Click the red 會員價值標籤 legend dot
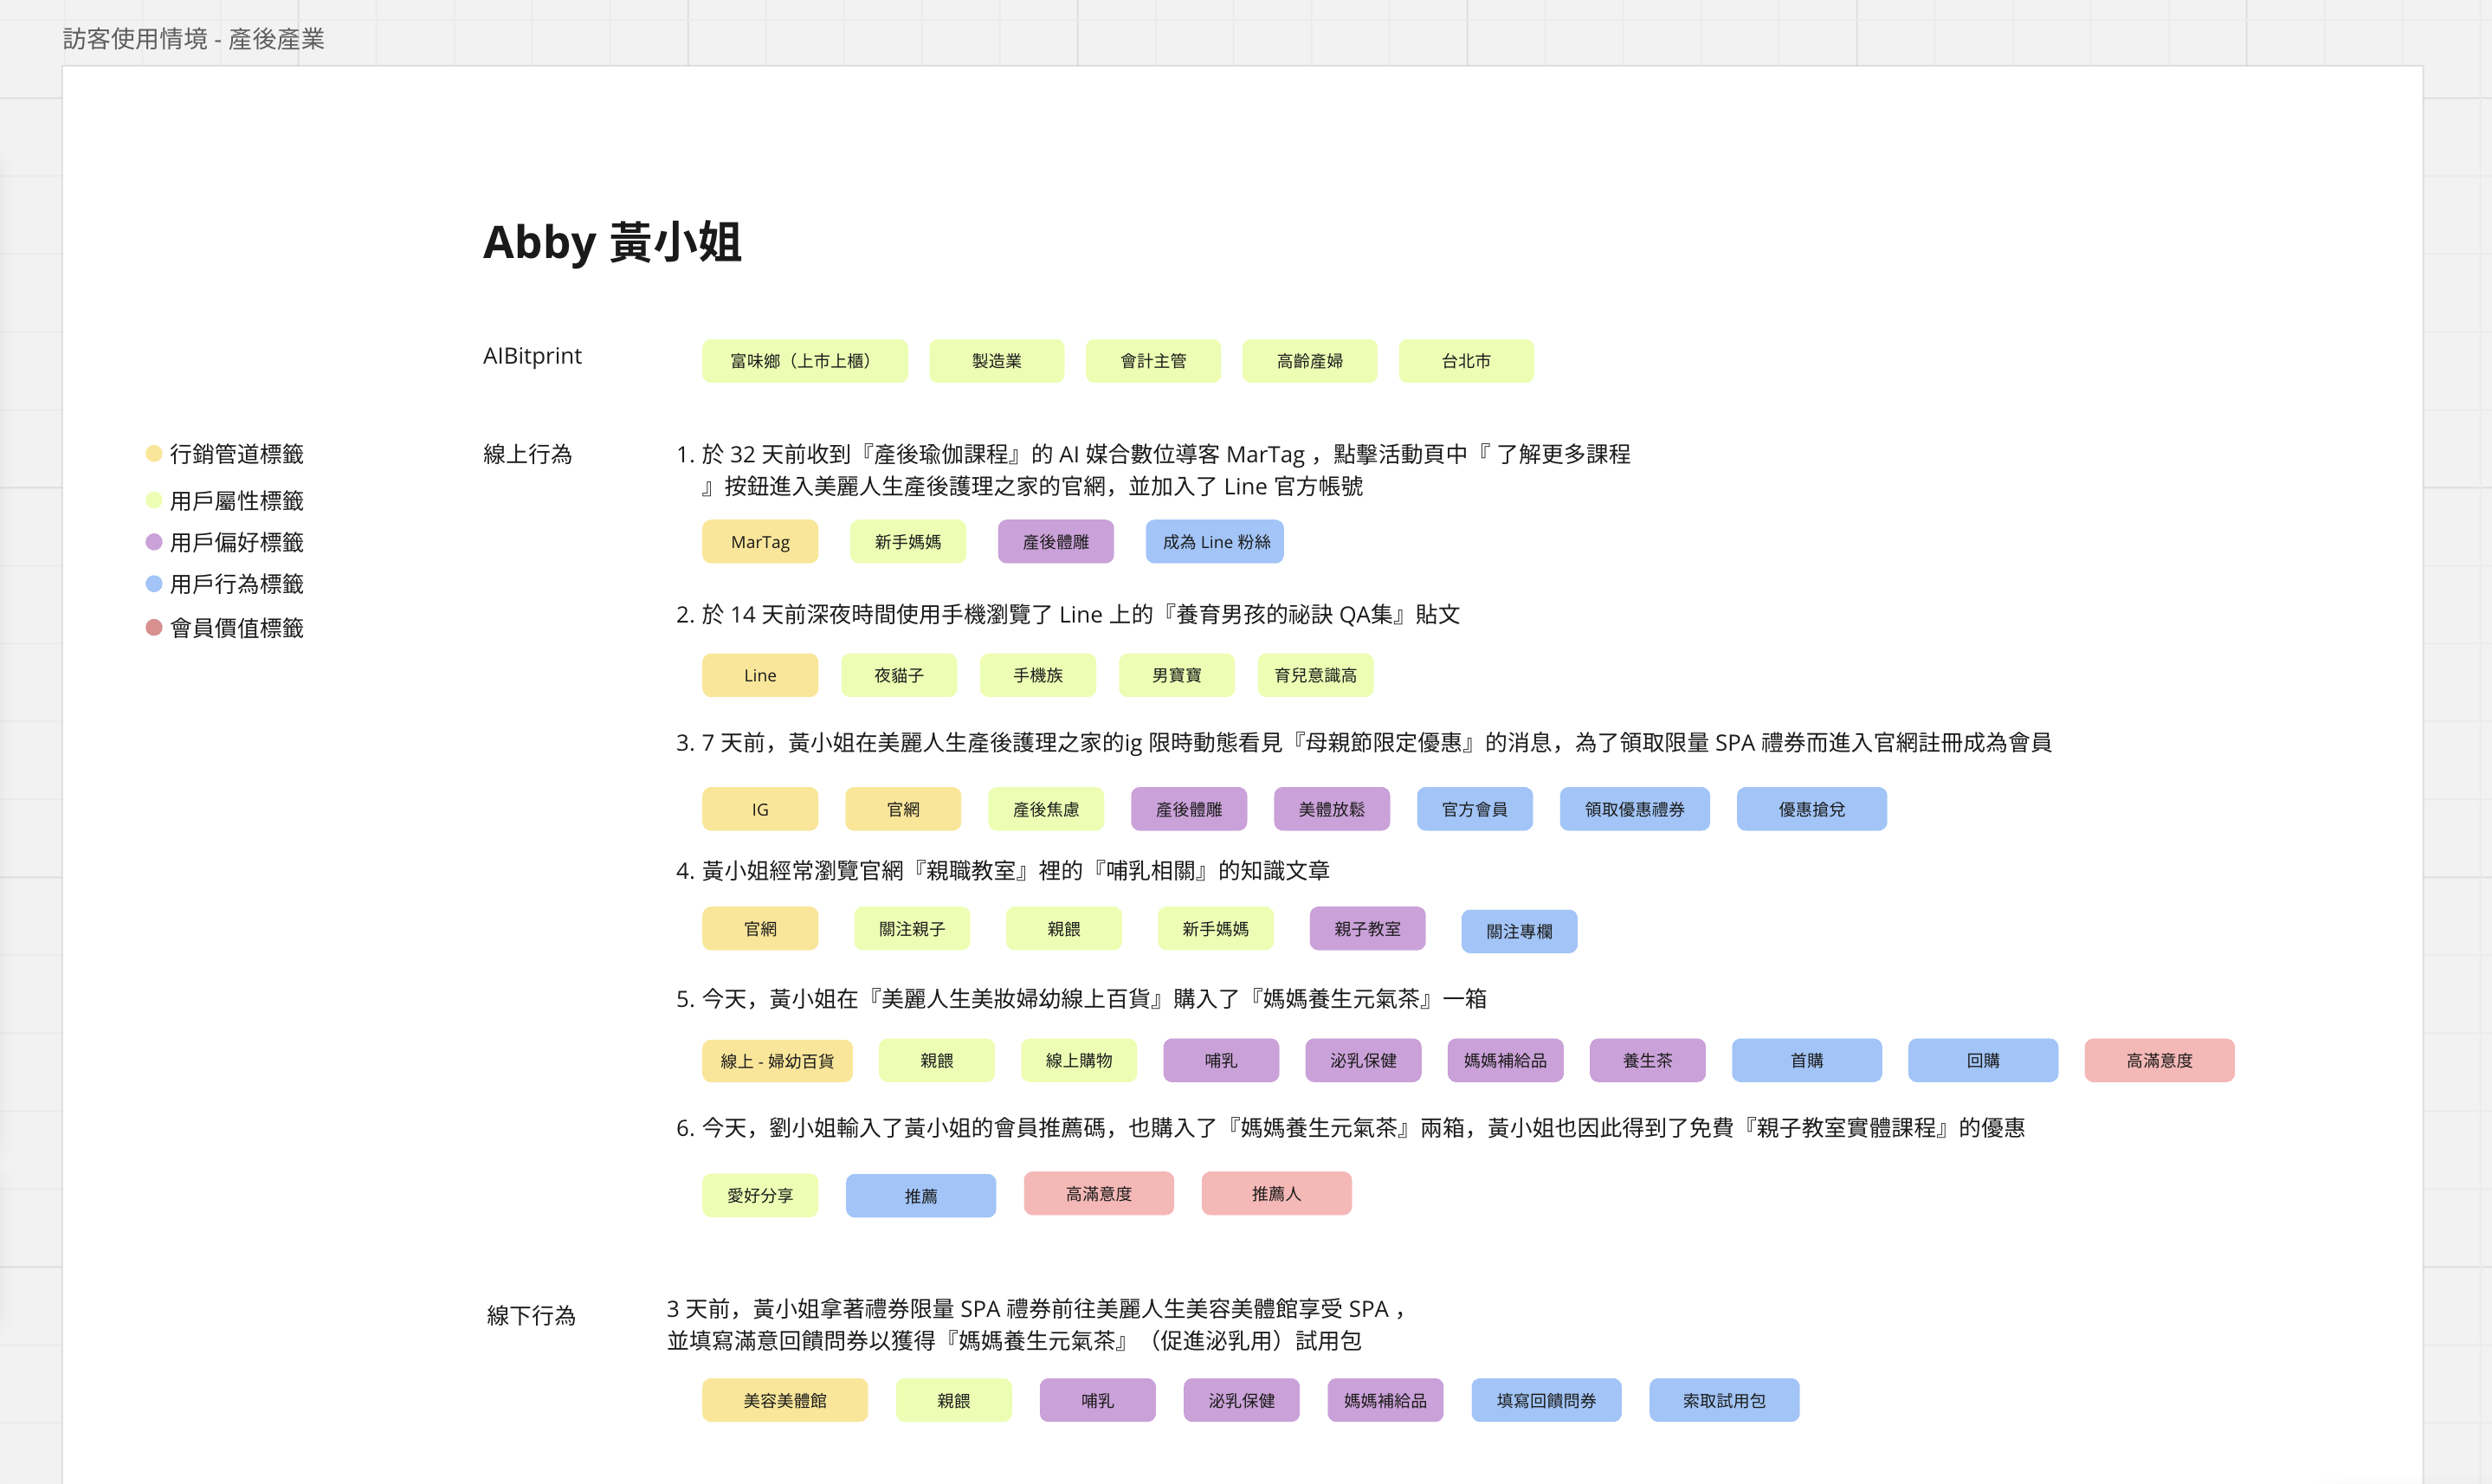 154,627
